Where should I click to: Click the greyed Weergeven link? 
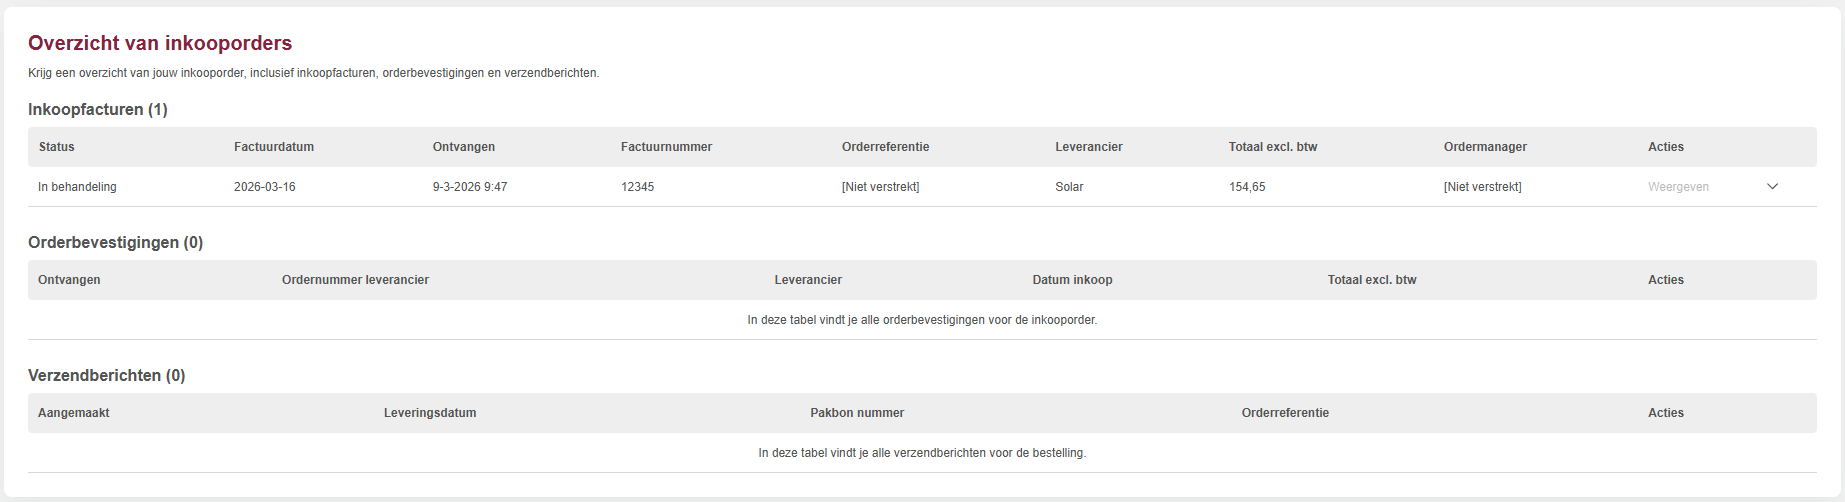(x=1678, y=187)
